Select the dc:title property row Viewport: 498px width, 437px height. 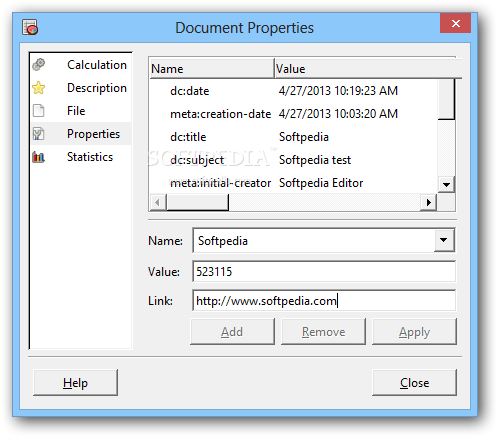click(293, 137)
